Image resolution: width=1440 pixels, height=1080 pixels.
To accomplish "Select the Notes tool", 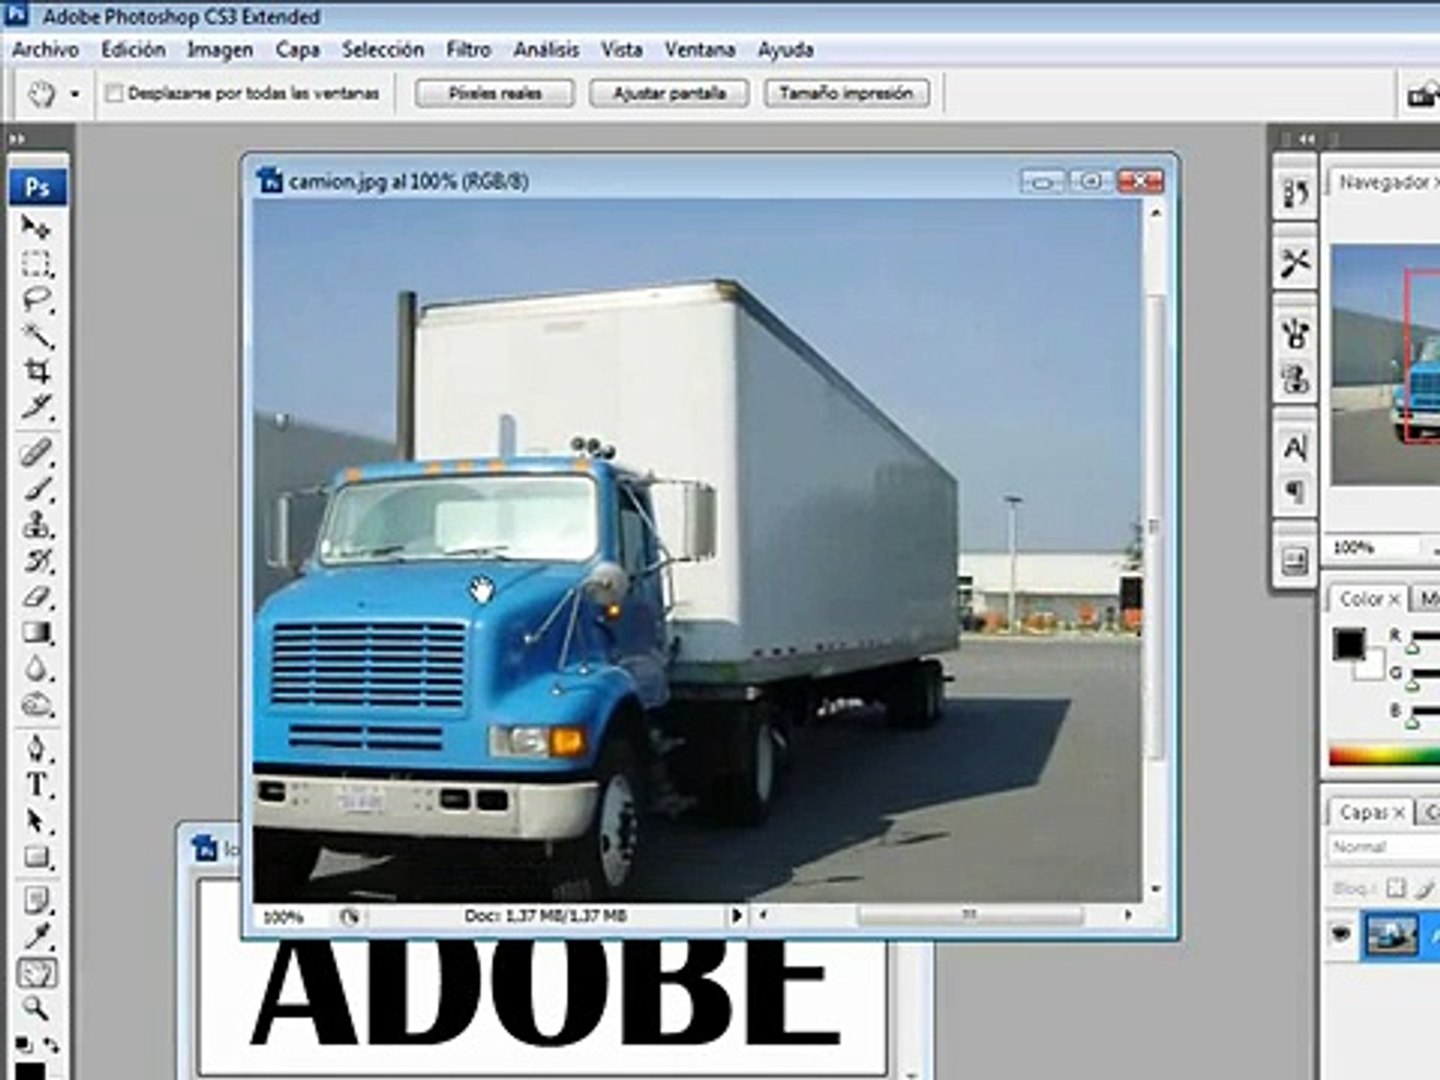I will click(x=36, y=901).
